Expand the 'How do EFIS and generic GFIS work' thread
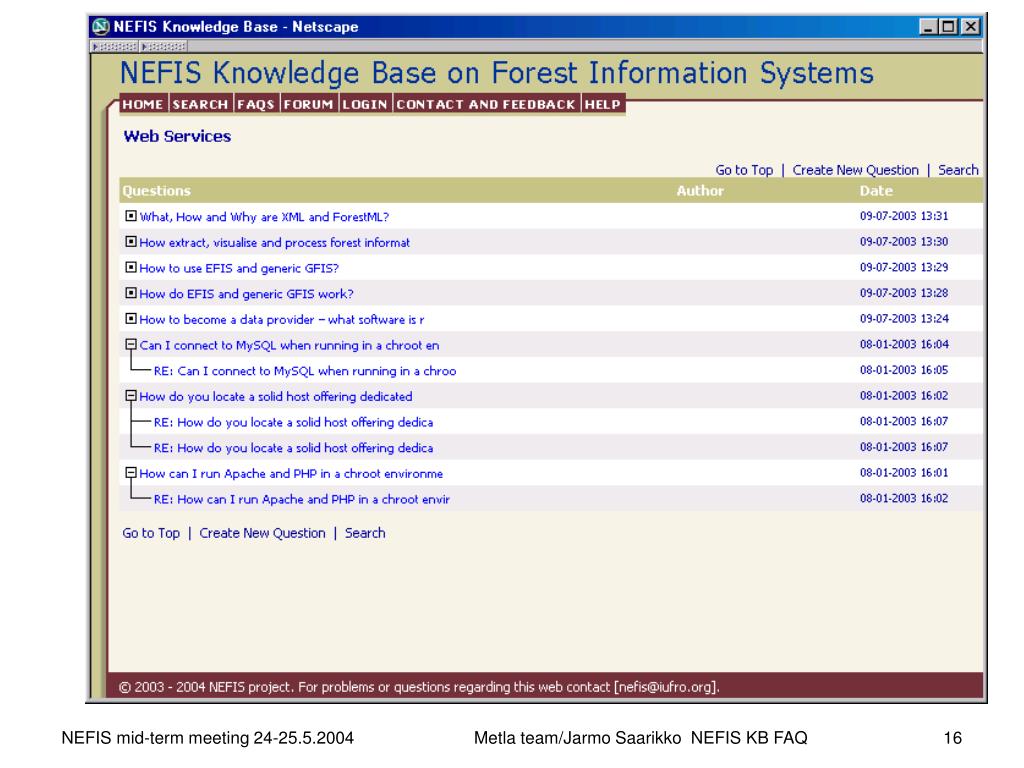 point(131,293)
